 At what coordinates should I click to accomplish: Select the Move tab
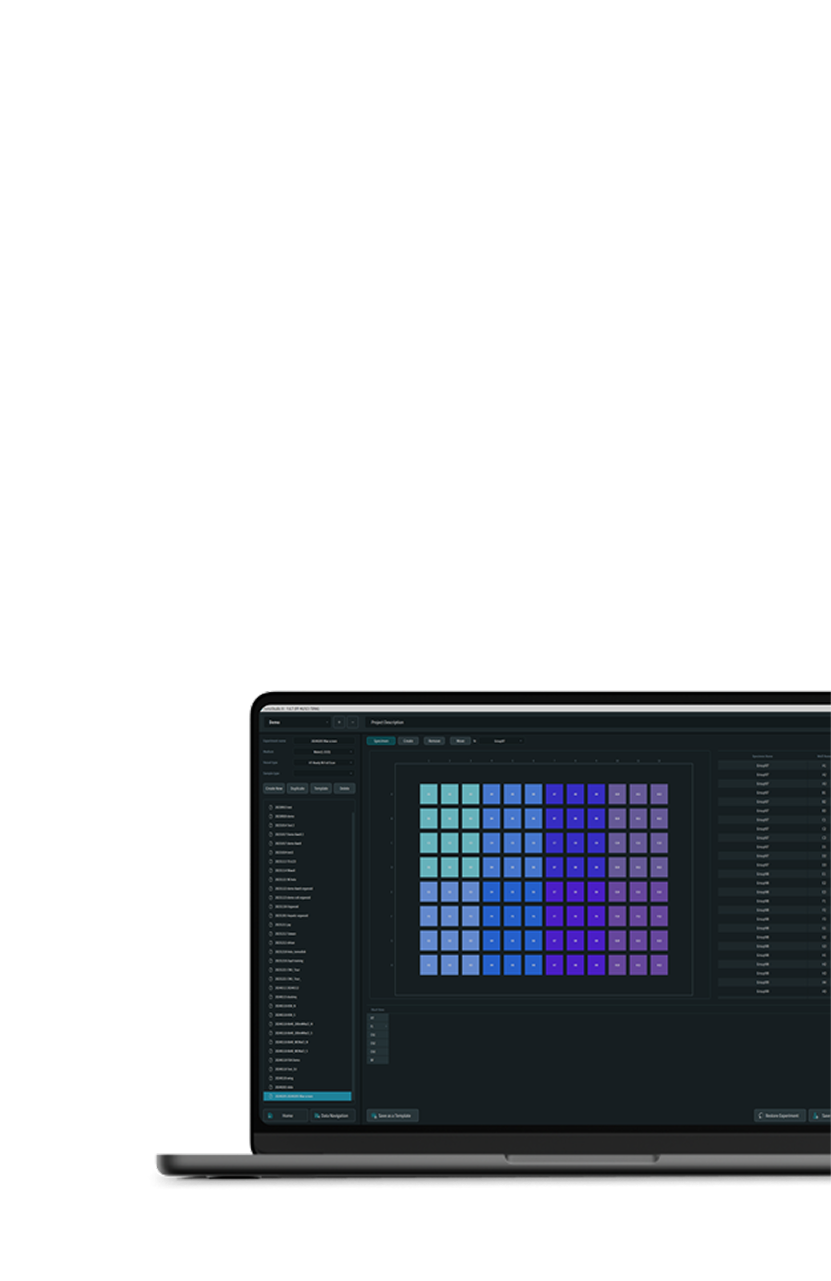(x=460, y=741)
